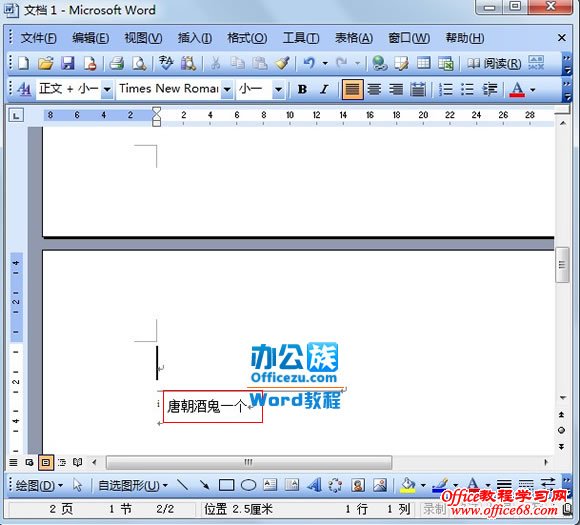
Task: Select the Rectangle drawing tool
Action: (226, 485)
